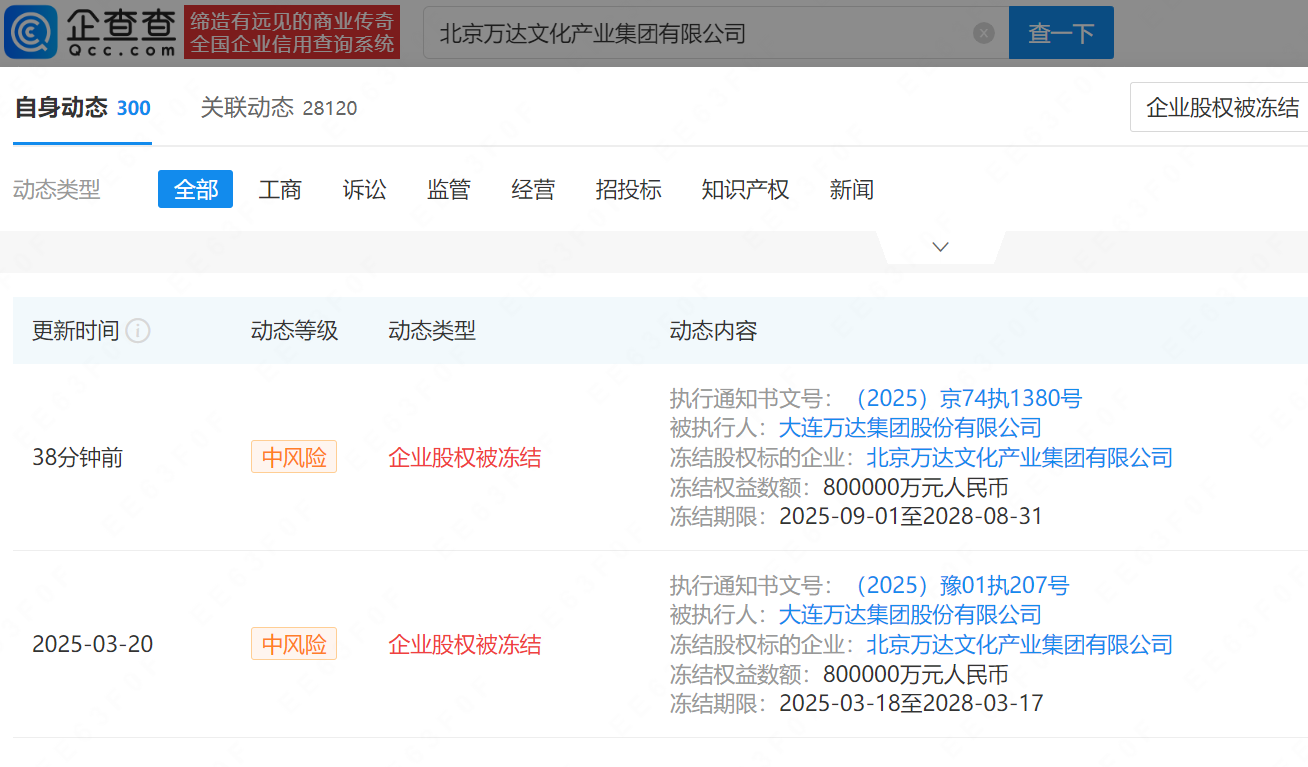Screen dimensions: 1308x767
Task: Click the info icon beside 更新时间
Action: [138, 331]
